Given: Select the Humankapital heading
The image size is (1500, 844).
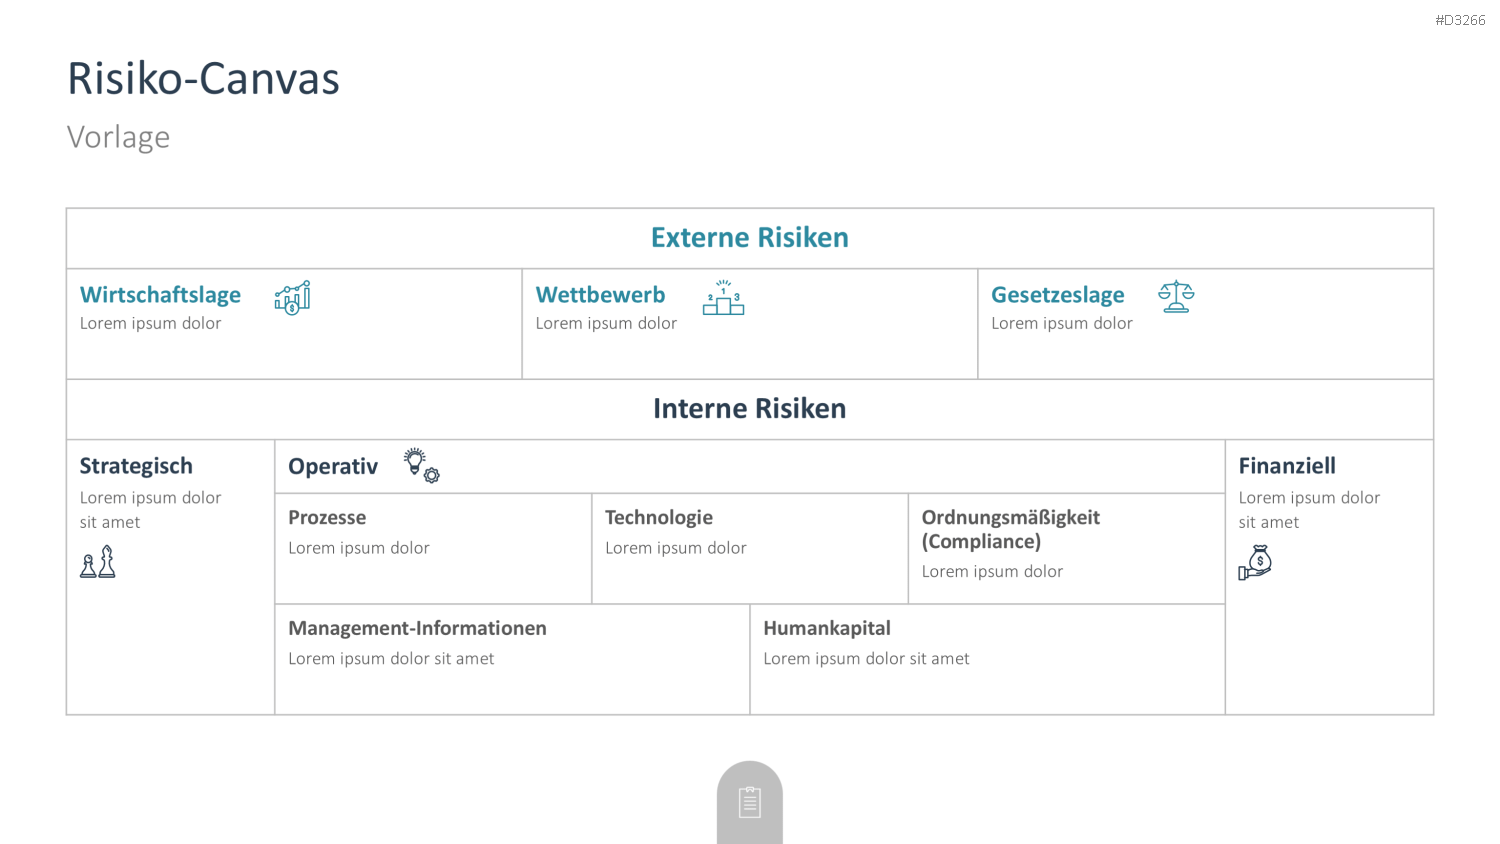Looking at the screenshot, I should click(827, 628).
